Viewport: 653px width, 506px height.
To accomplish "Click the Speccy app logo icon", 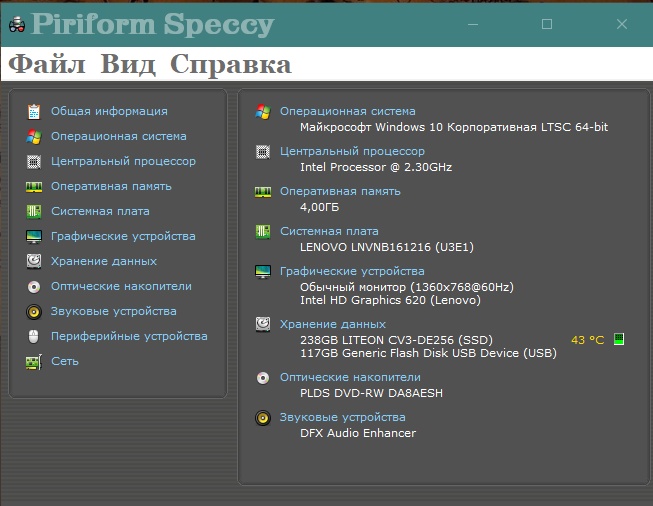I will tap(17, 25).
